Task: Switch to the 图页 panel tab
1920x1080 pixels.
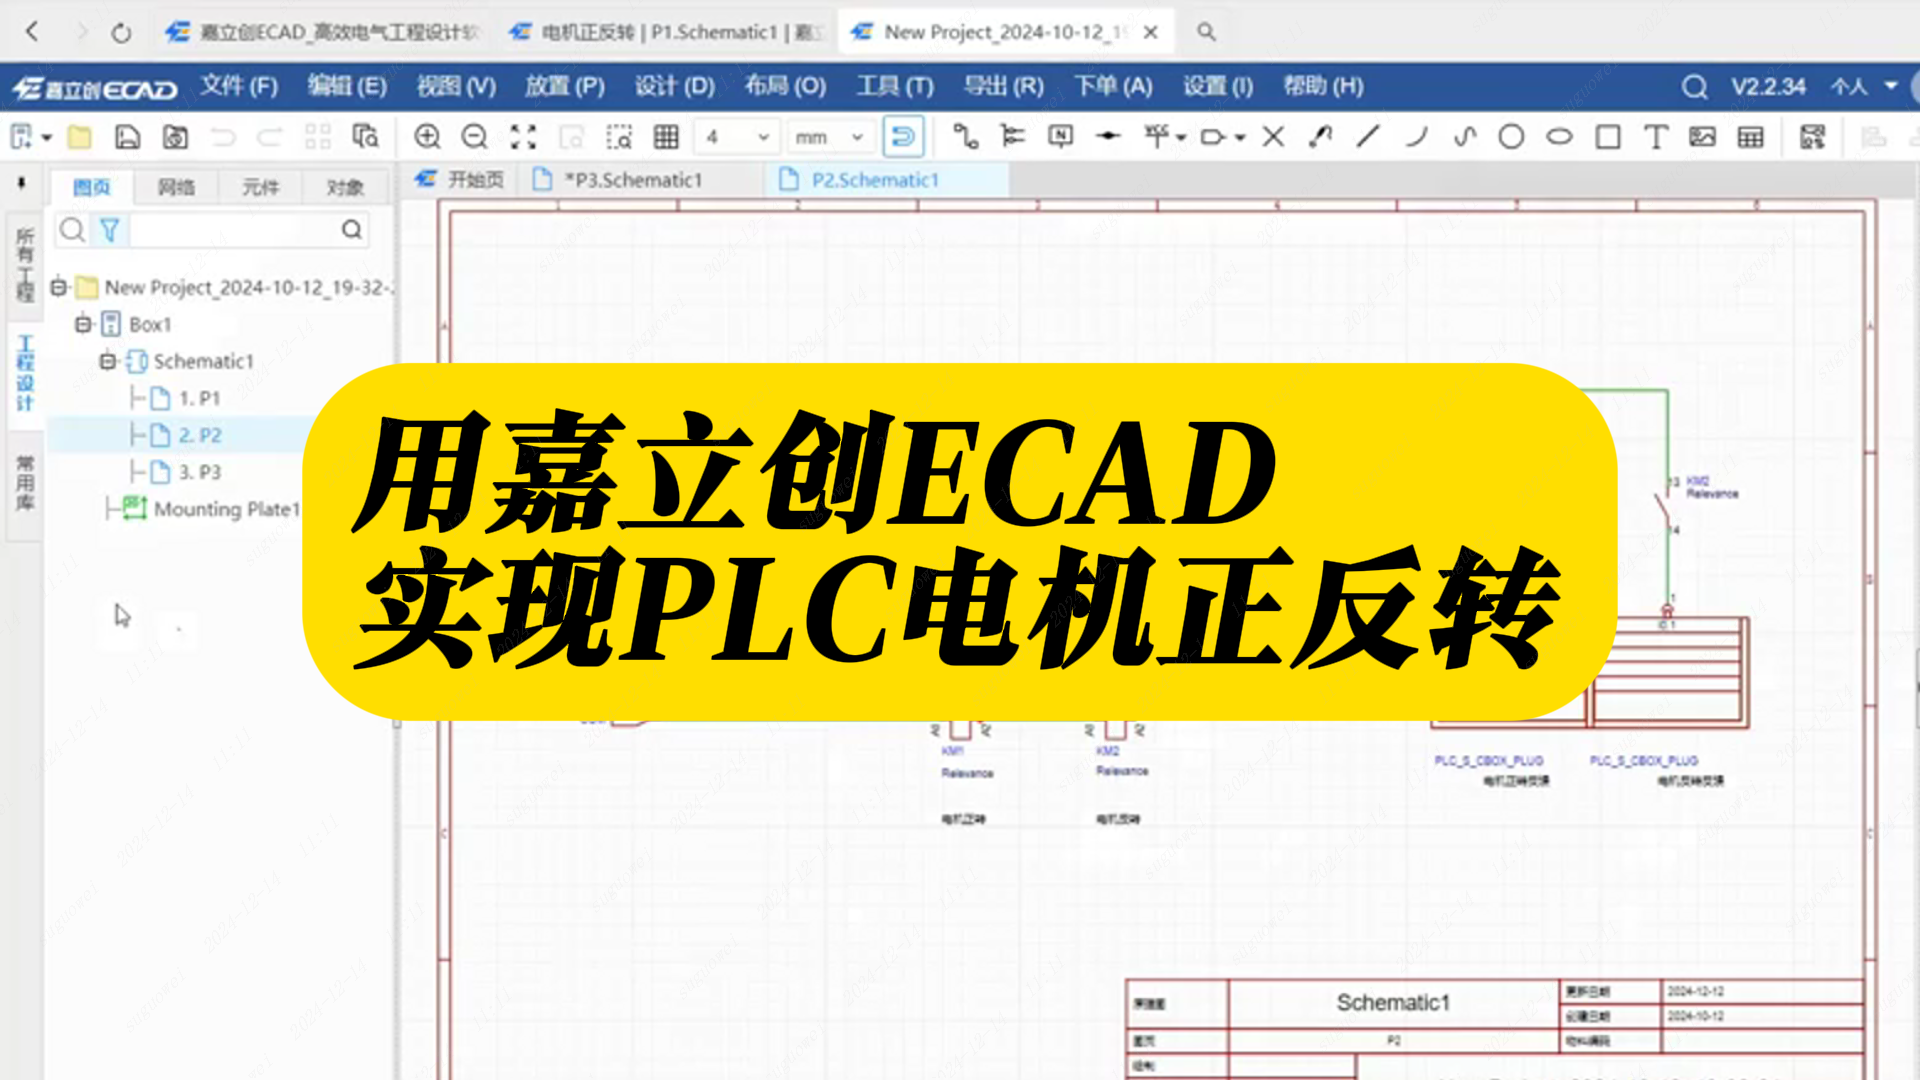Action: click(x=91, y=187)
